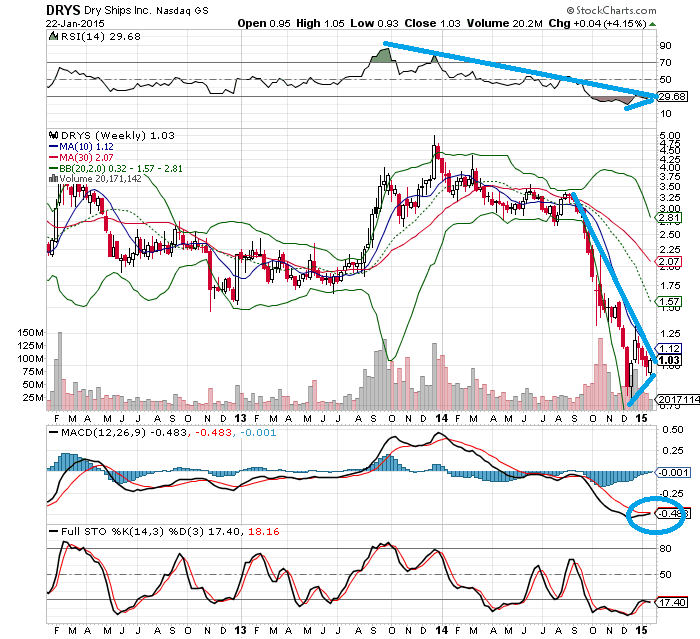Click the DRYS (Weekly) 1.03 legend

pyautogui.click(x=117, y=135)
